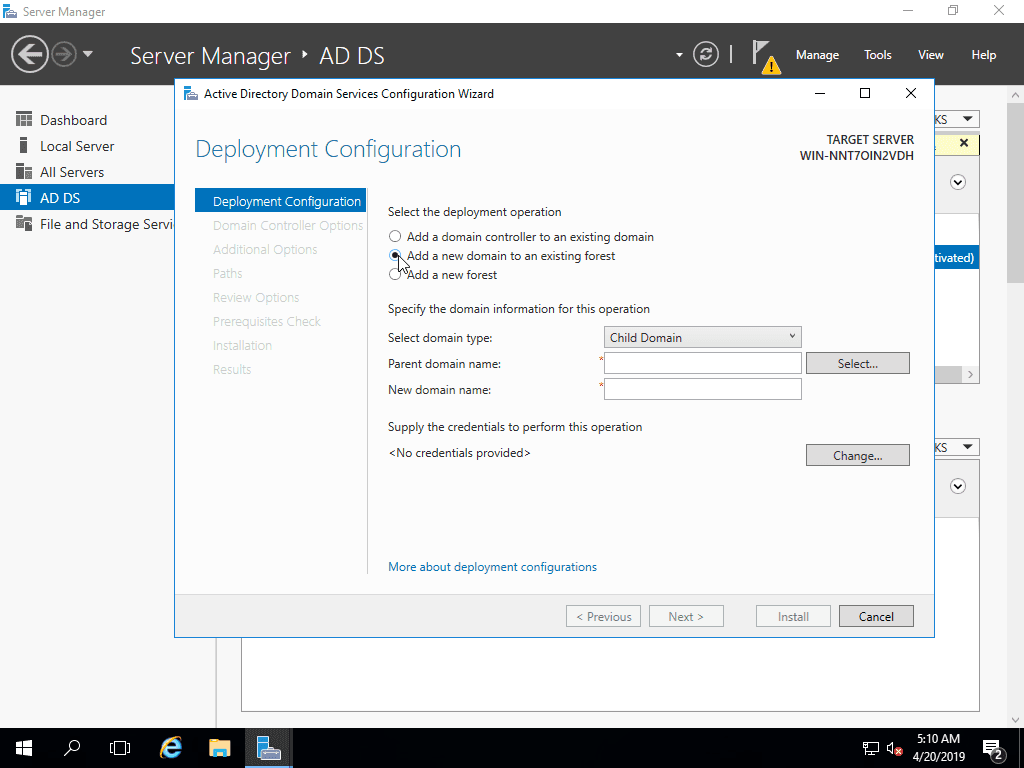Click the New domain name field
The image size is (1024, 768).
[x=703, y=389]
